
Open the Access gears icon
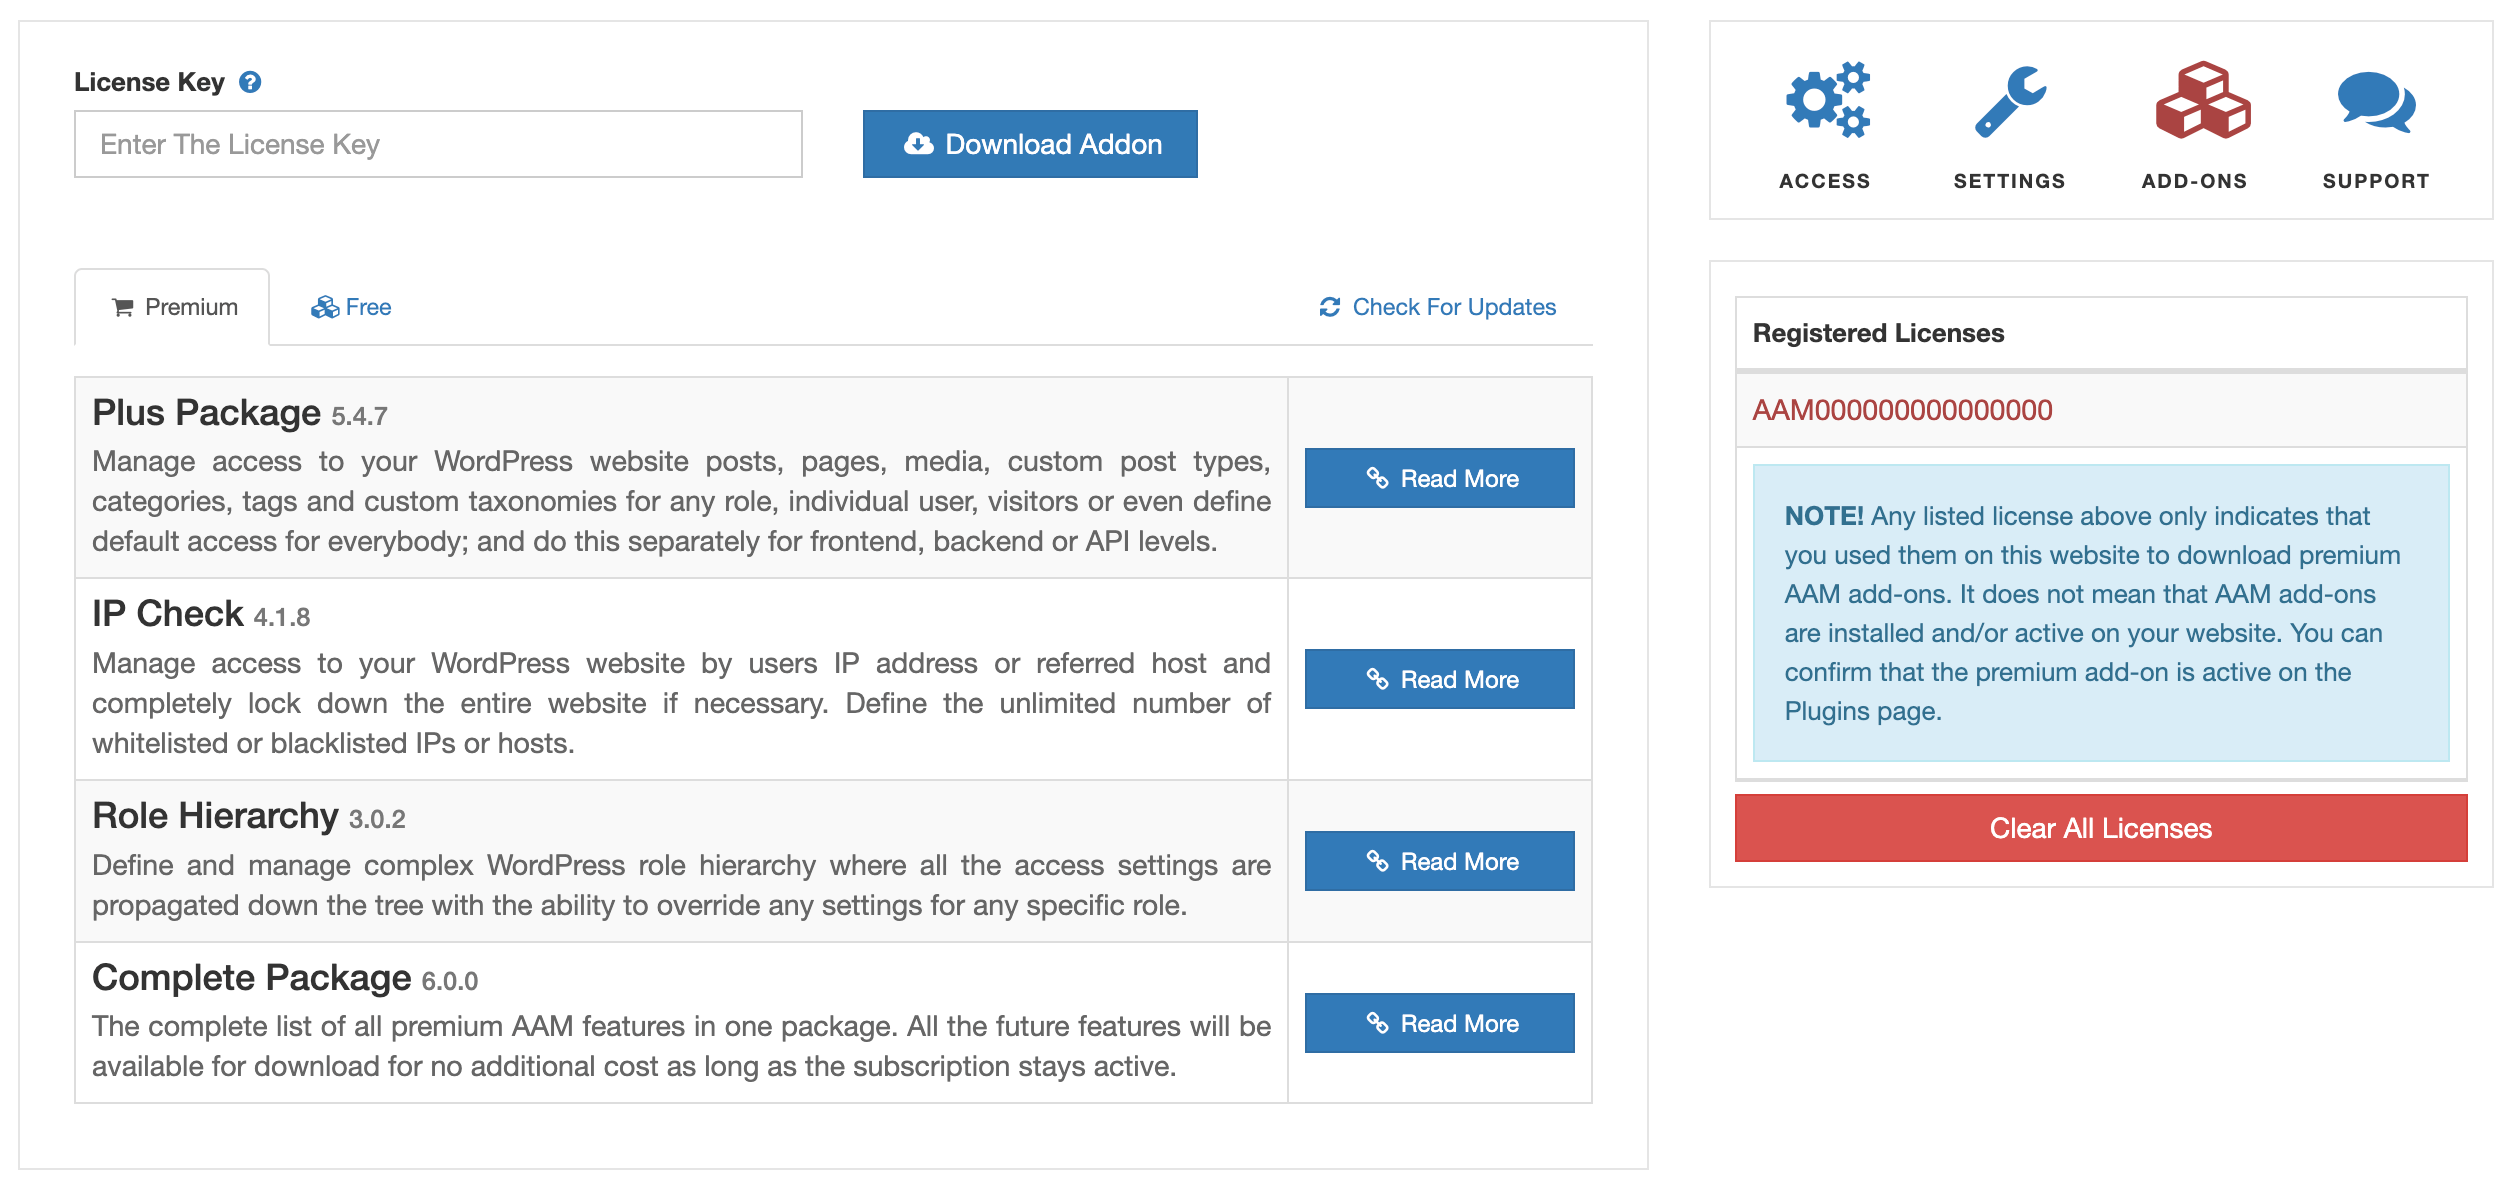(x=1827, y=100)
